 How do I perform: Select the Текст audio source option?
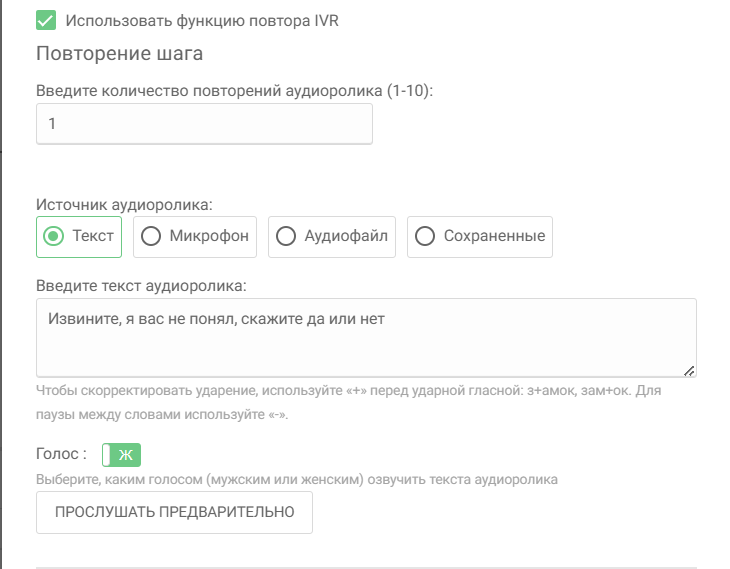(79, 237)
